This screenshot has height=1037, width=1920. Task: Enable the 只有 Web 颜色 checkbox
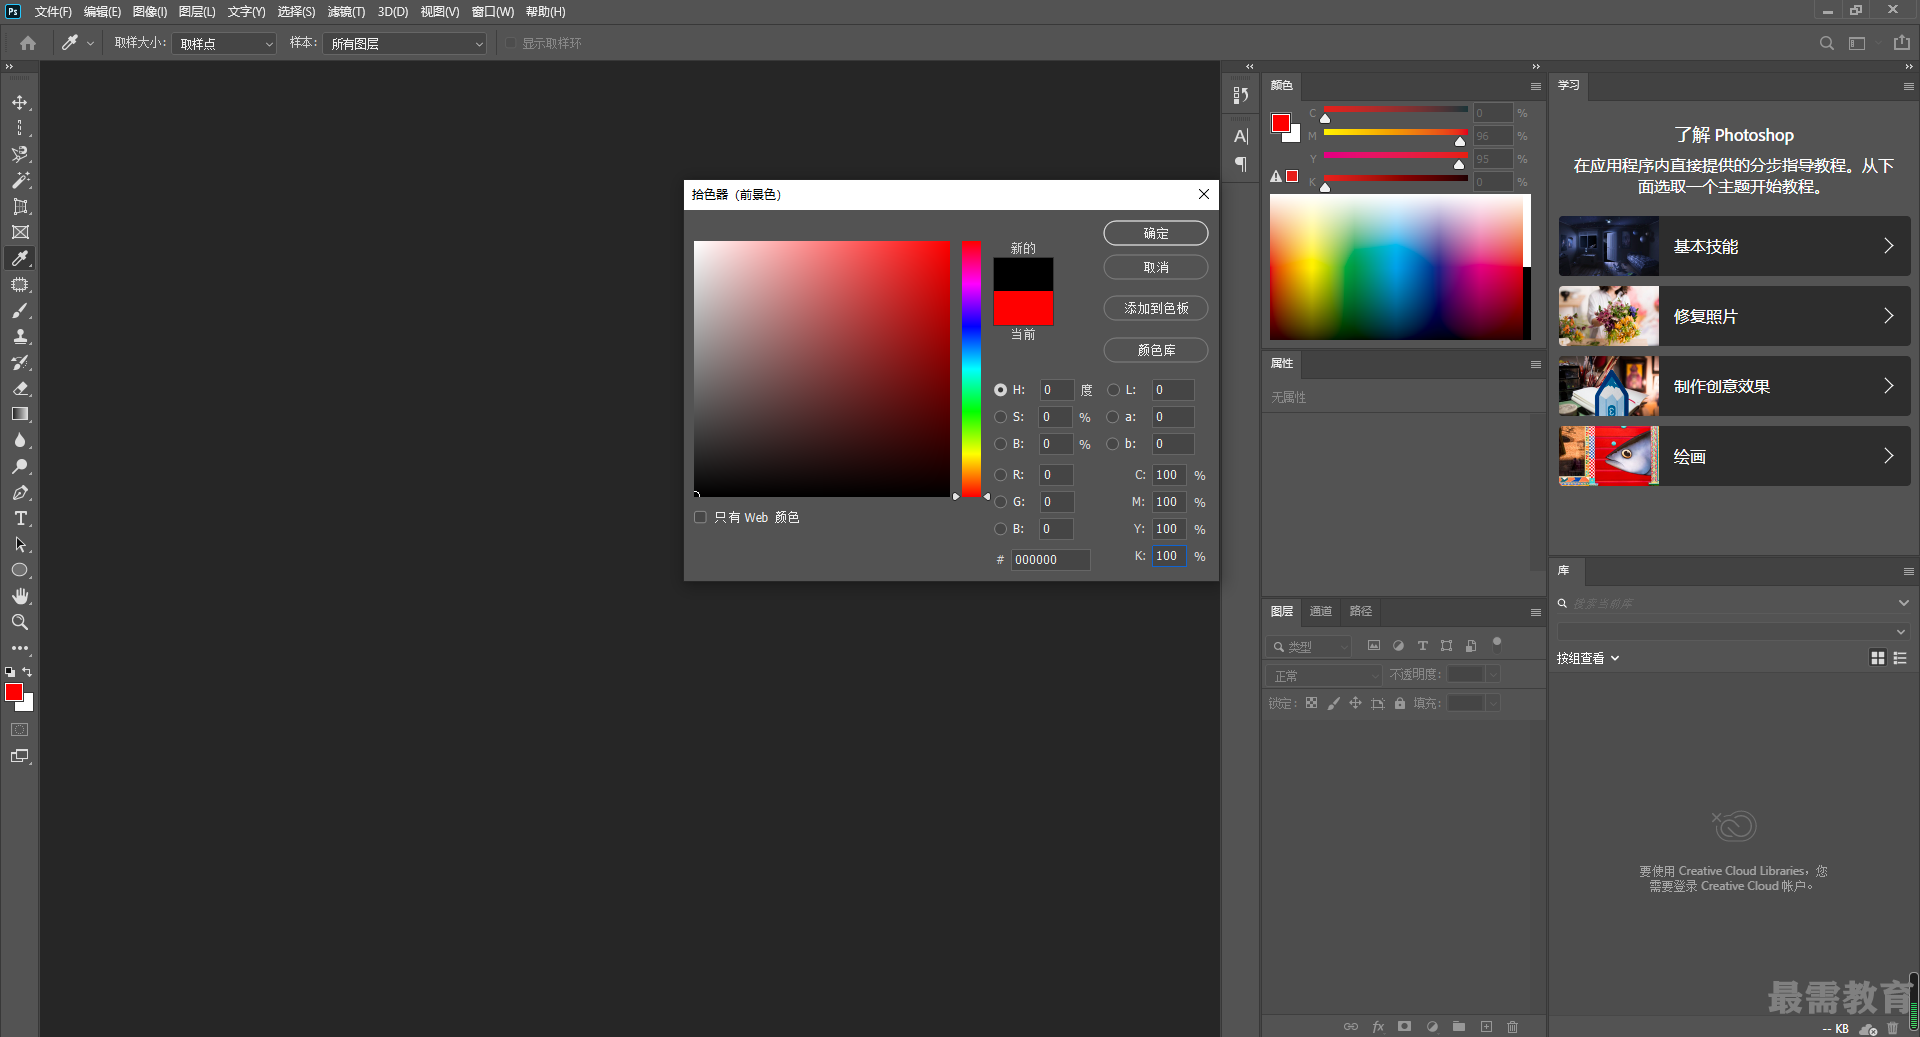(x=700, y=517)
